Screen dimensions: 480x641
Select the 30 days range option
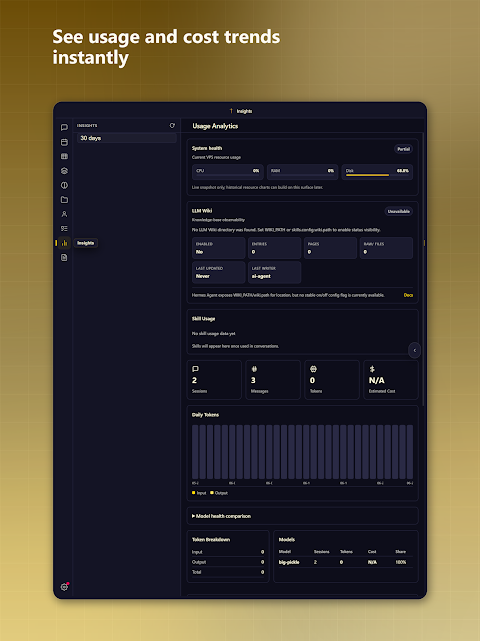[x=127, y=138]
